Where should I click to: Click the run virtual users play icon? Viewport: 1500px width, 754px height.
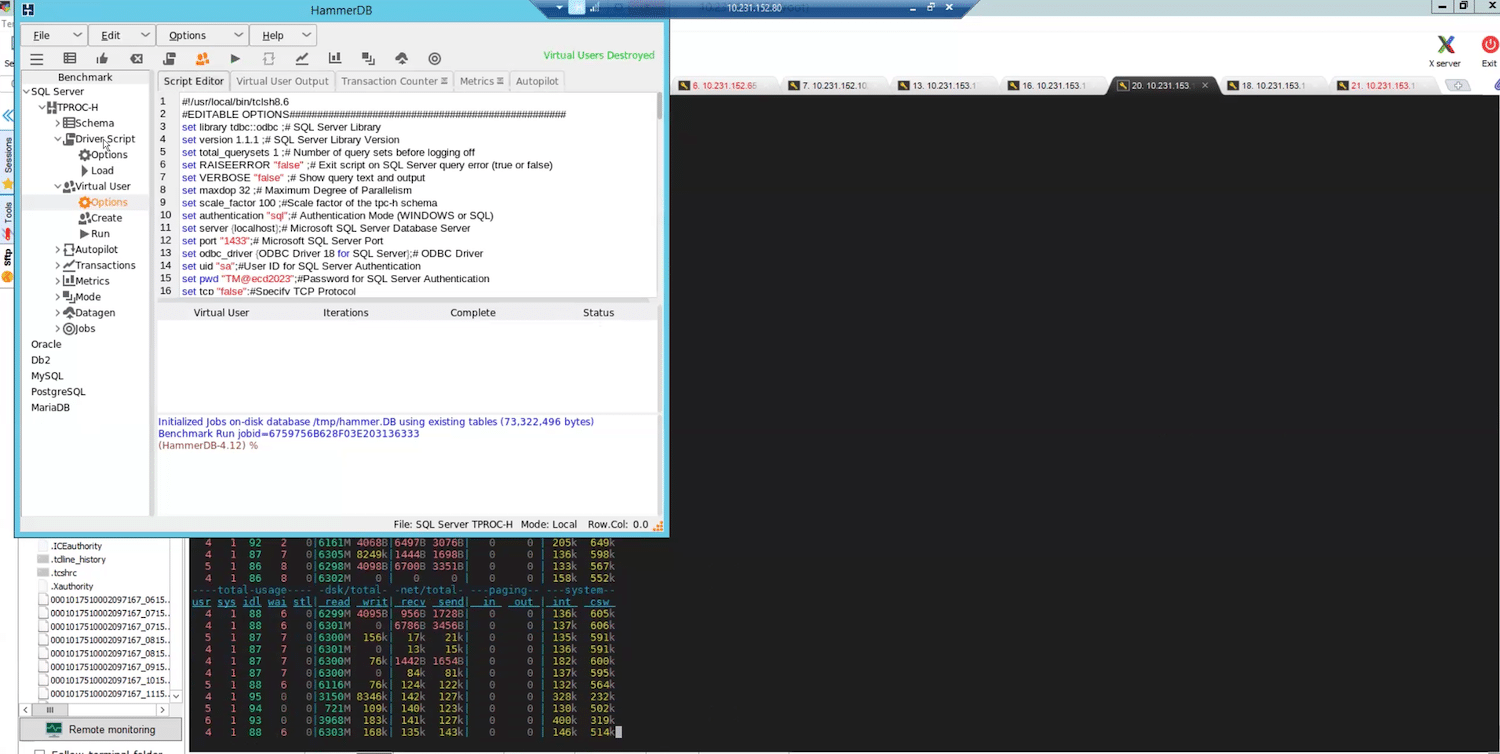point(235,59)
